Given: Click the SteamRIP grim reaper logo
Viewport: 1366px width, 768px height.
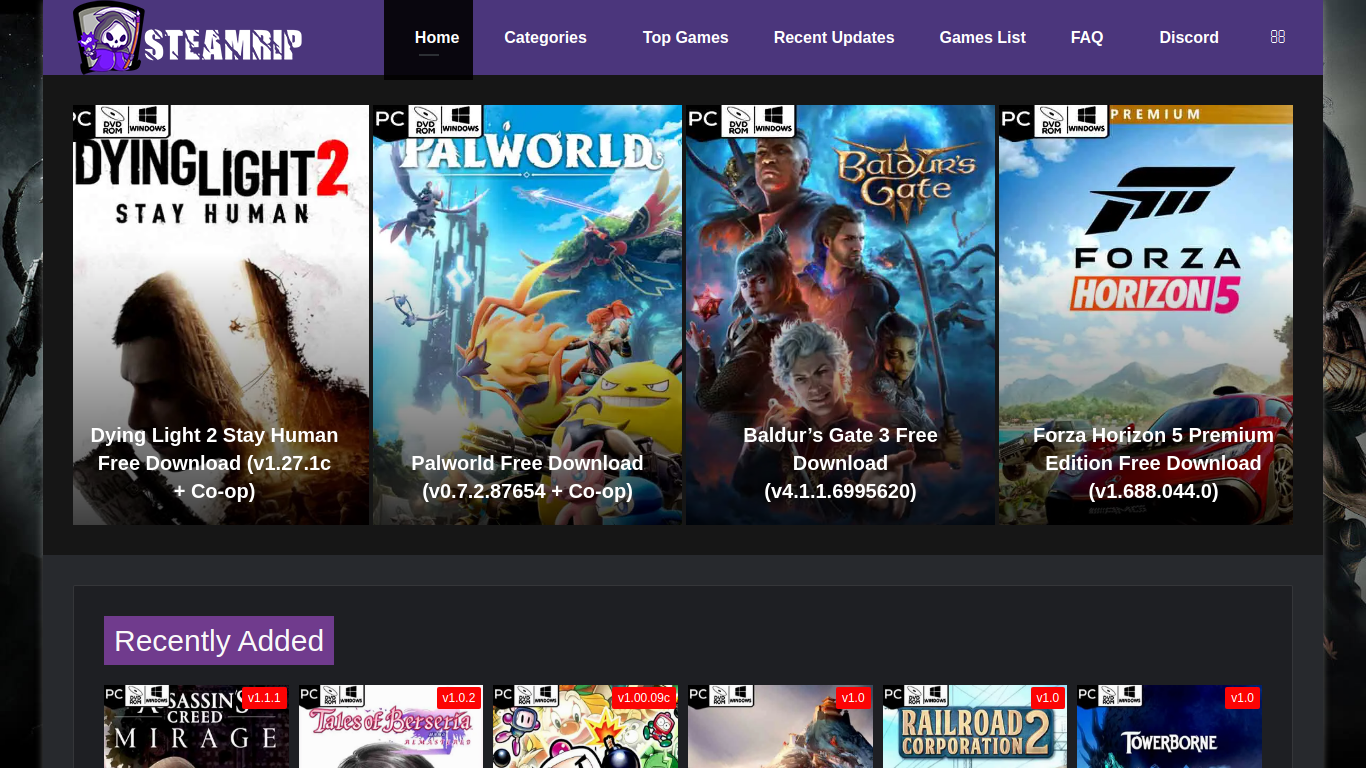Looking at the screenshot, I should pyautogui.click(x=188, y=38).
